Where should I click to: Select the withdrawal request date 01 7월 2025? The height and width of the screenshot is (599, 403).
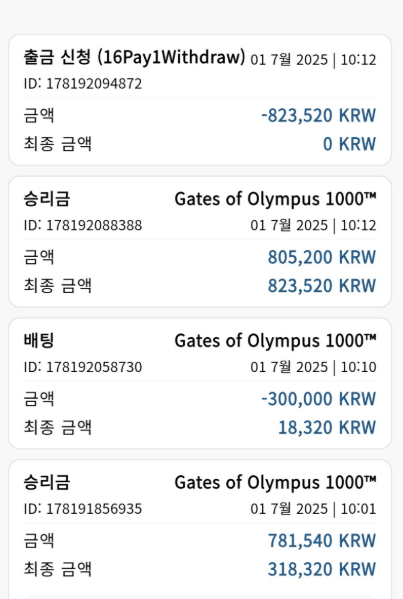click(289, 60)
